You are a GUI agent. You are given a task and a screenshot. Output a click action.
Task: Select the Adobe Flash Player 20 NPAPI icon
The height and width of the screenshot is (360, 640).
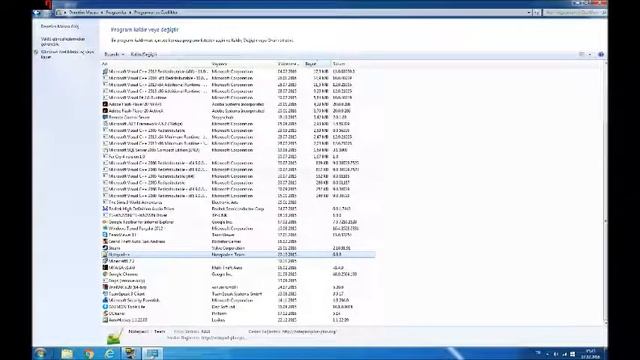(x=105, y=104)
